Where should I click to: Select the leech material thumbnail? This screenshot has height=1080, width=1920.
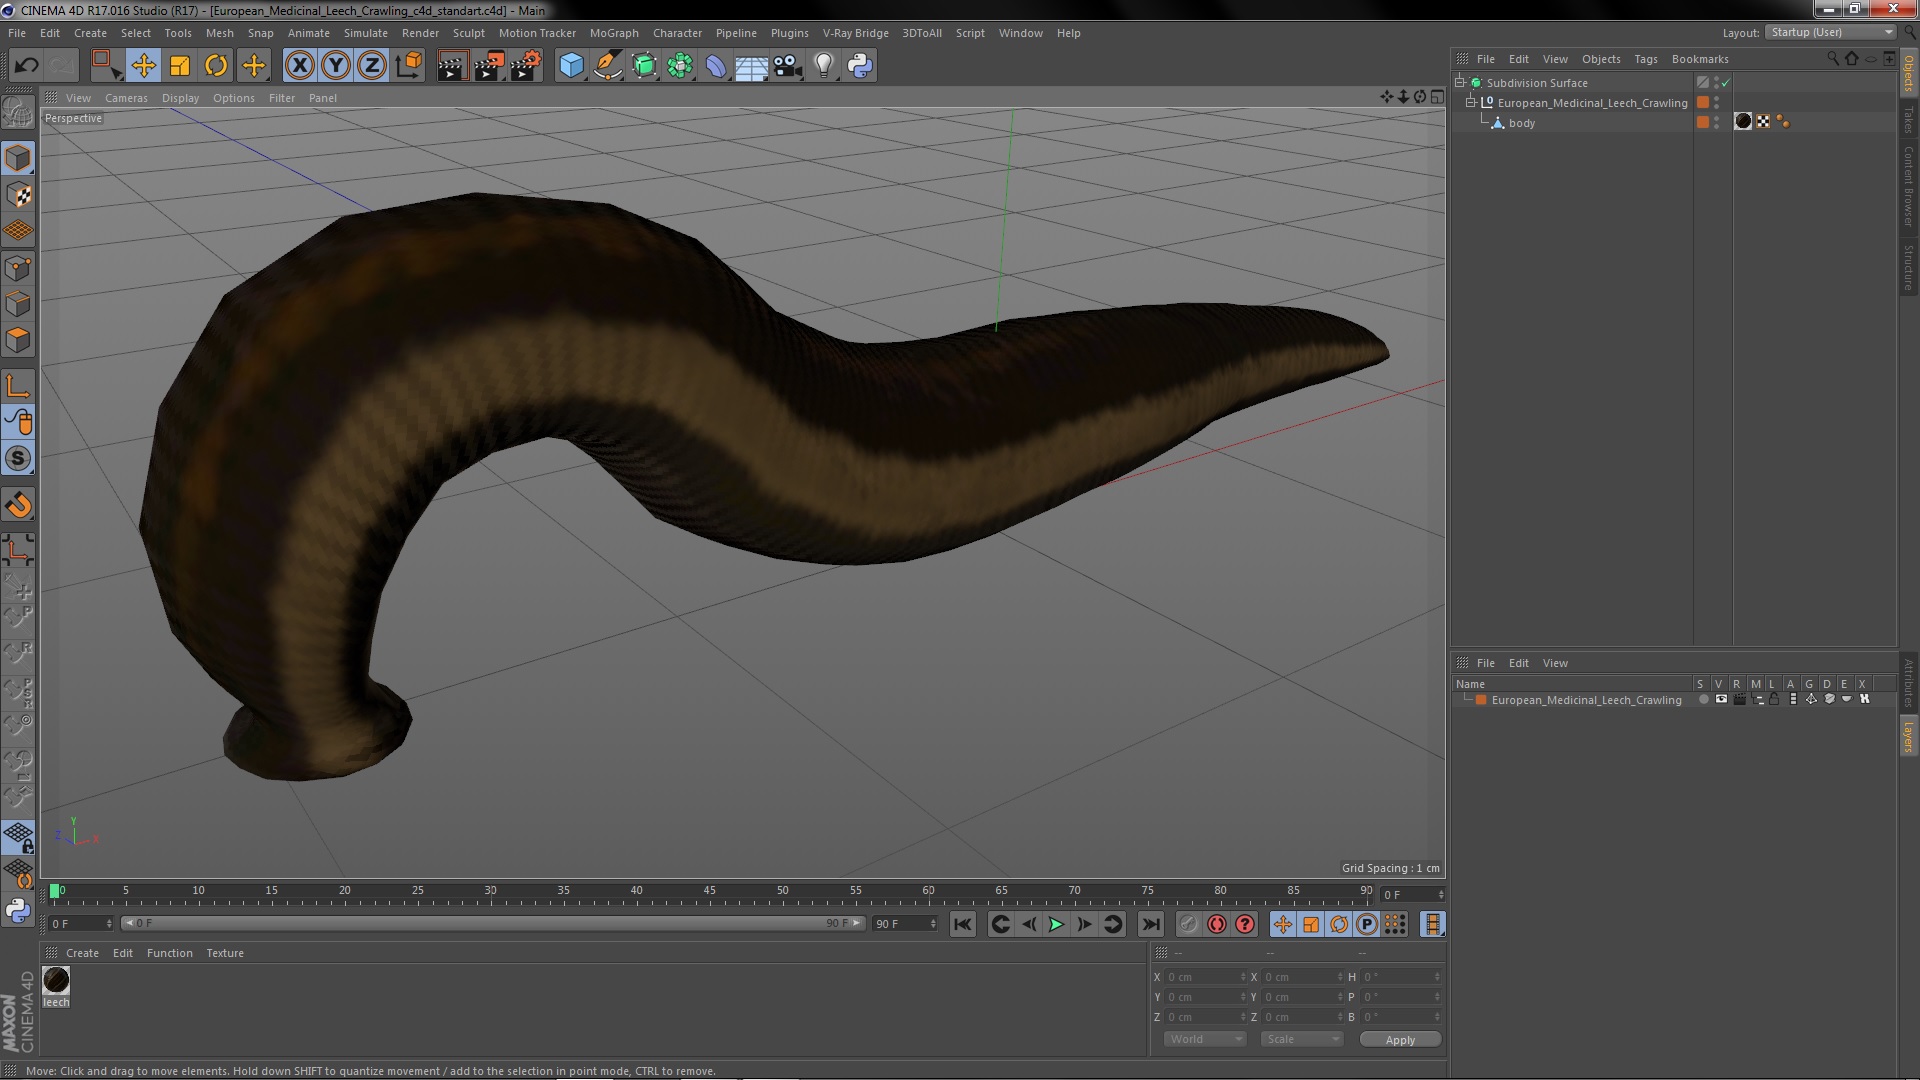pos(56,981)
